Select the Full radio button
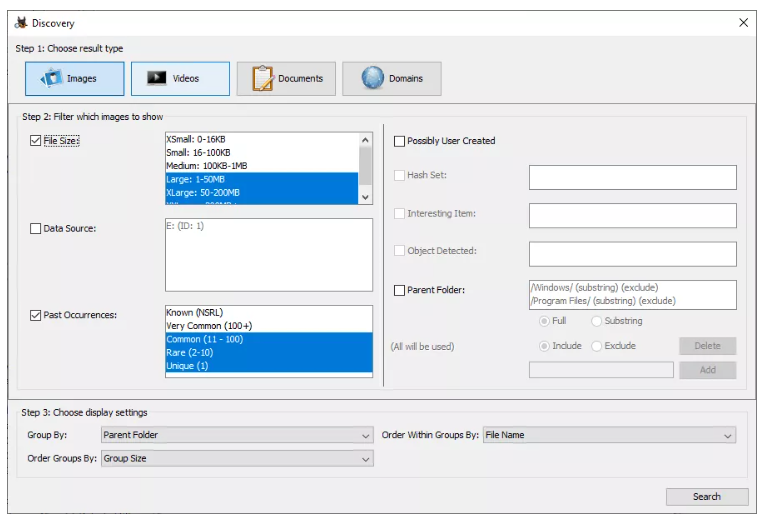 coord(544,321)
